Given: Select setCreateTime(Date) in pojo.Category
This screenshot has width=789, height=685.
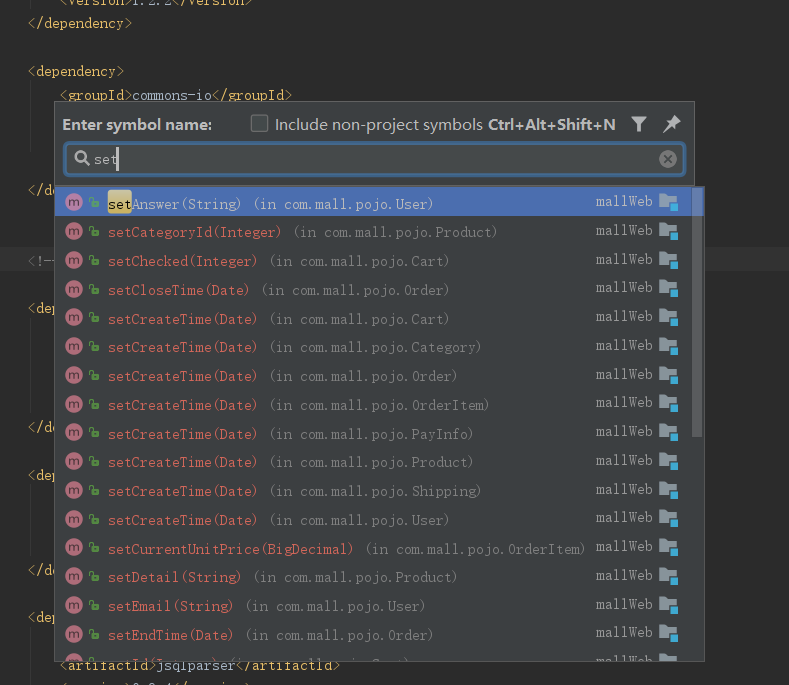Looking at the screenshot, I should 373,347.
